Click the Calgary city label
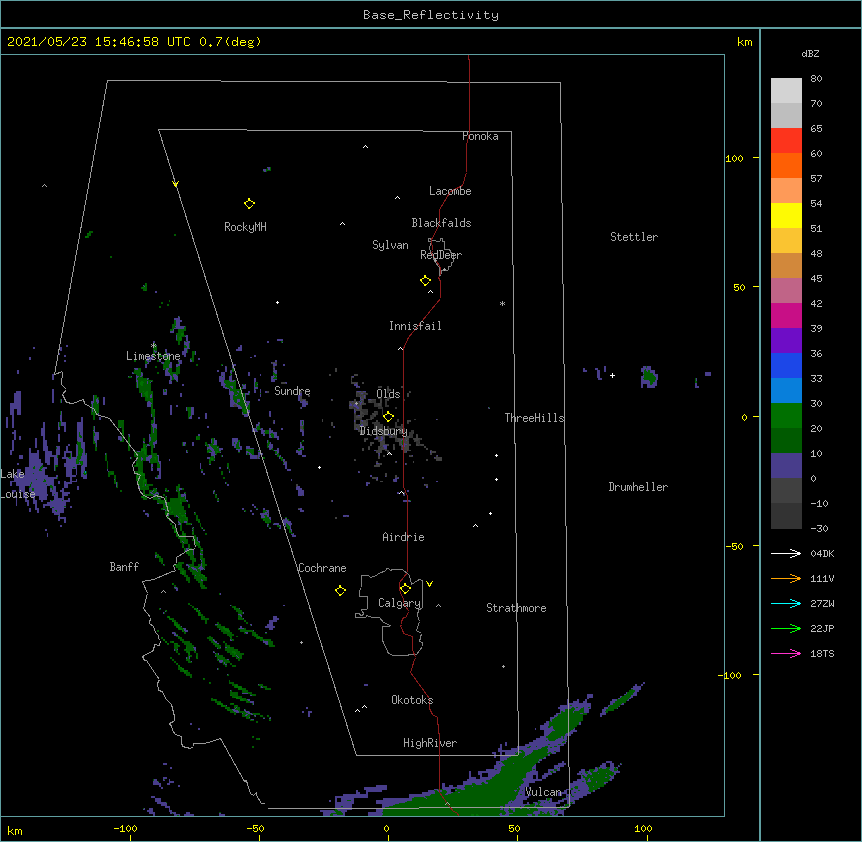This screenshot has height=842, width=862. 400,603
